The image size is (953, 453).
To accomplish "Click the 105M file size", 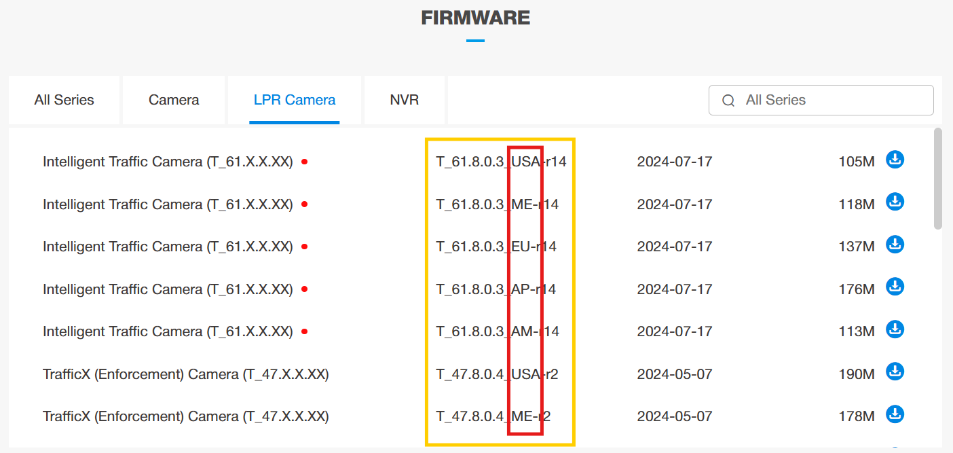I will [x=856, y=162].
